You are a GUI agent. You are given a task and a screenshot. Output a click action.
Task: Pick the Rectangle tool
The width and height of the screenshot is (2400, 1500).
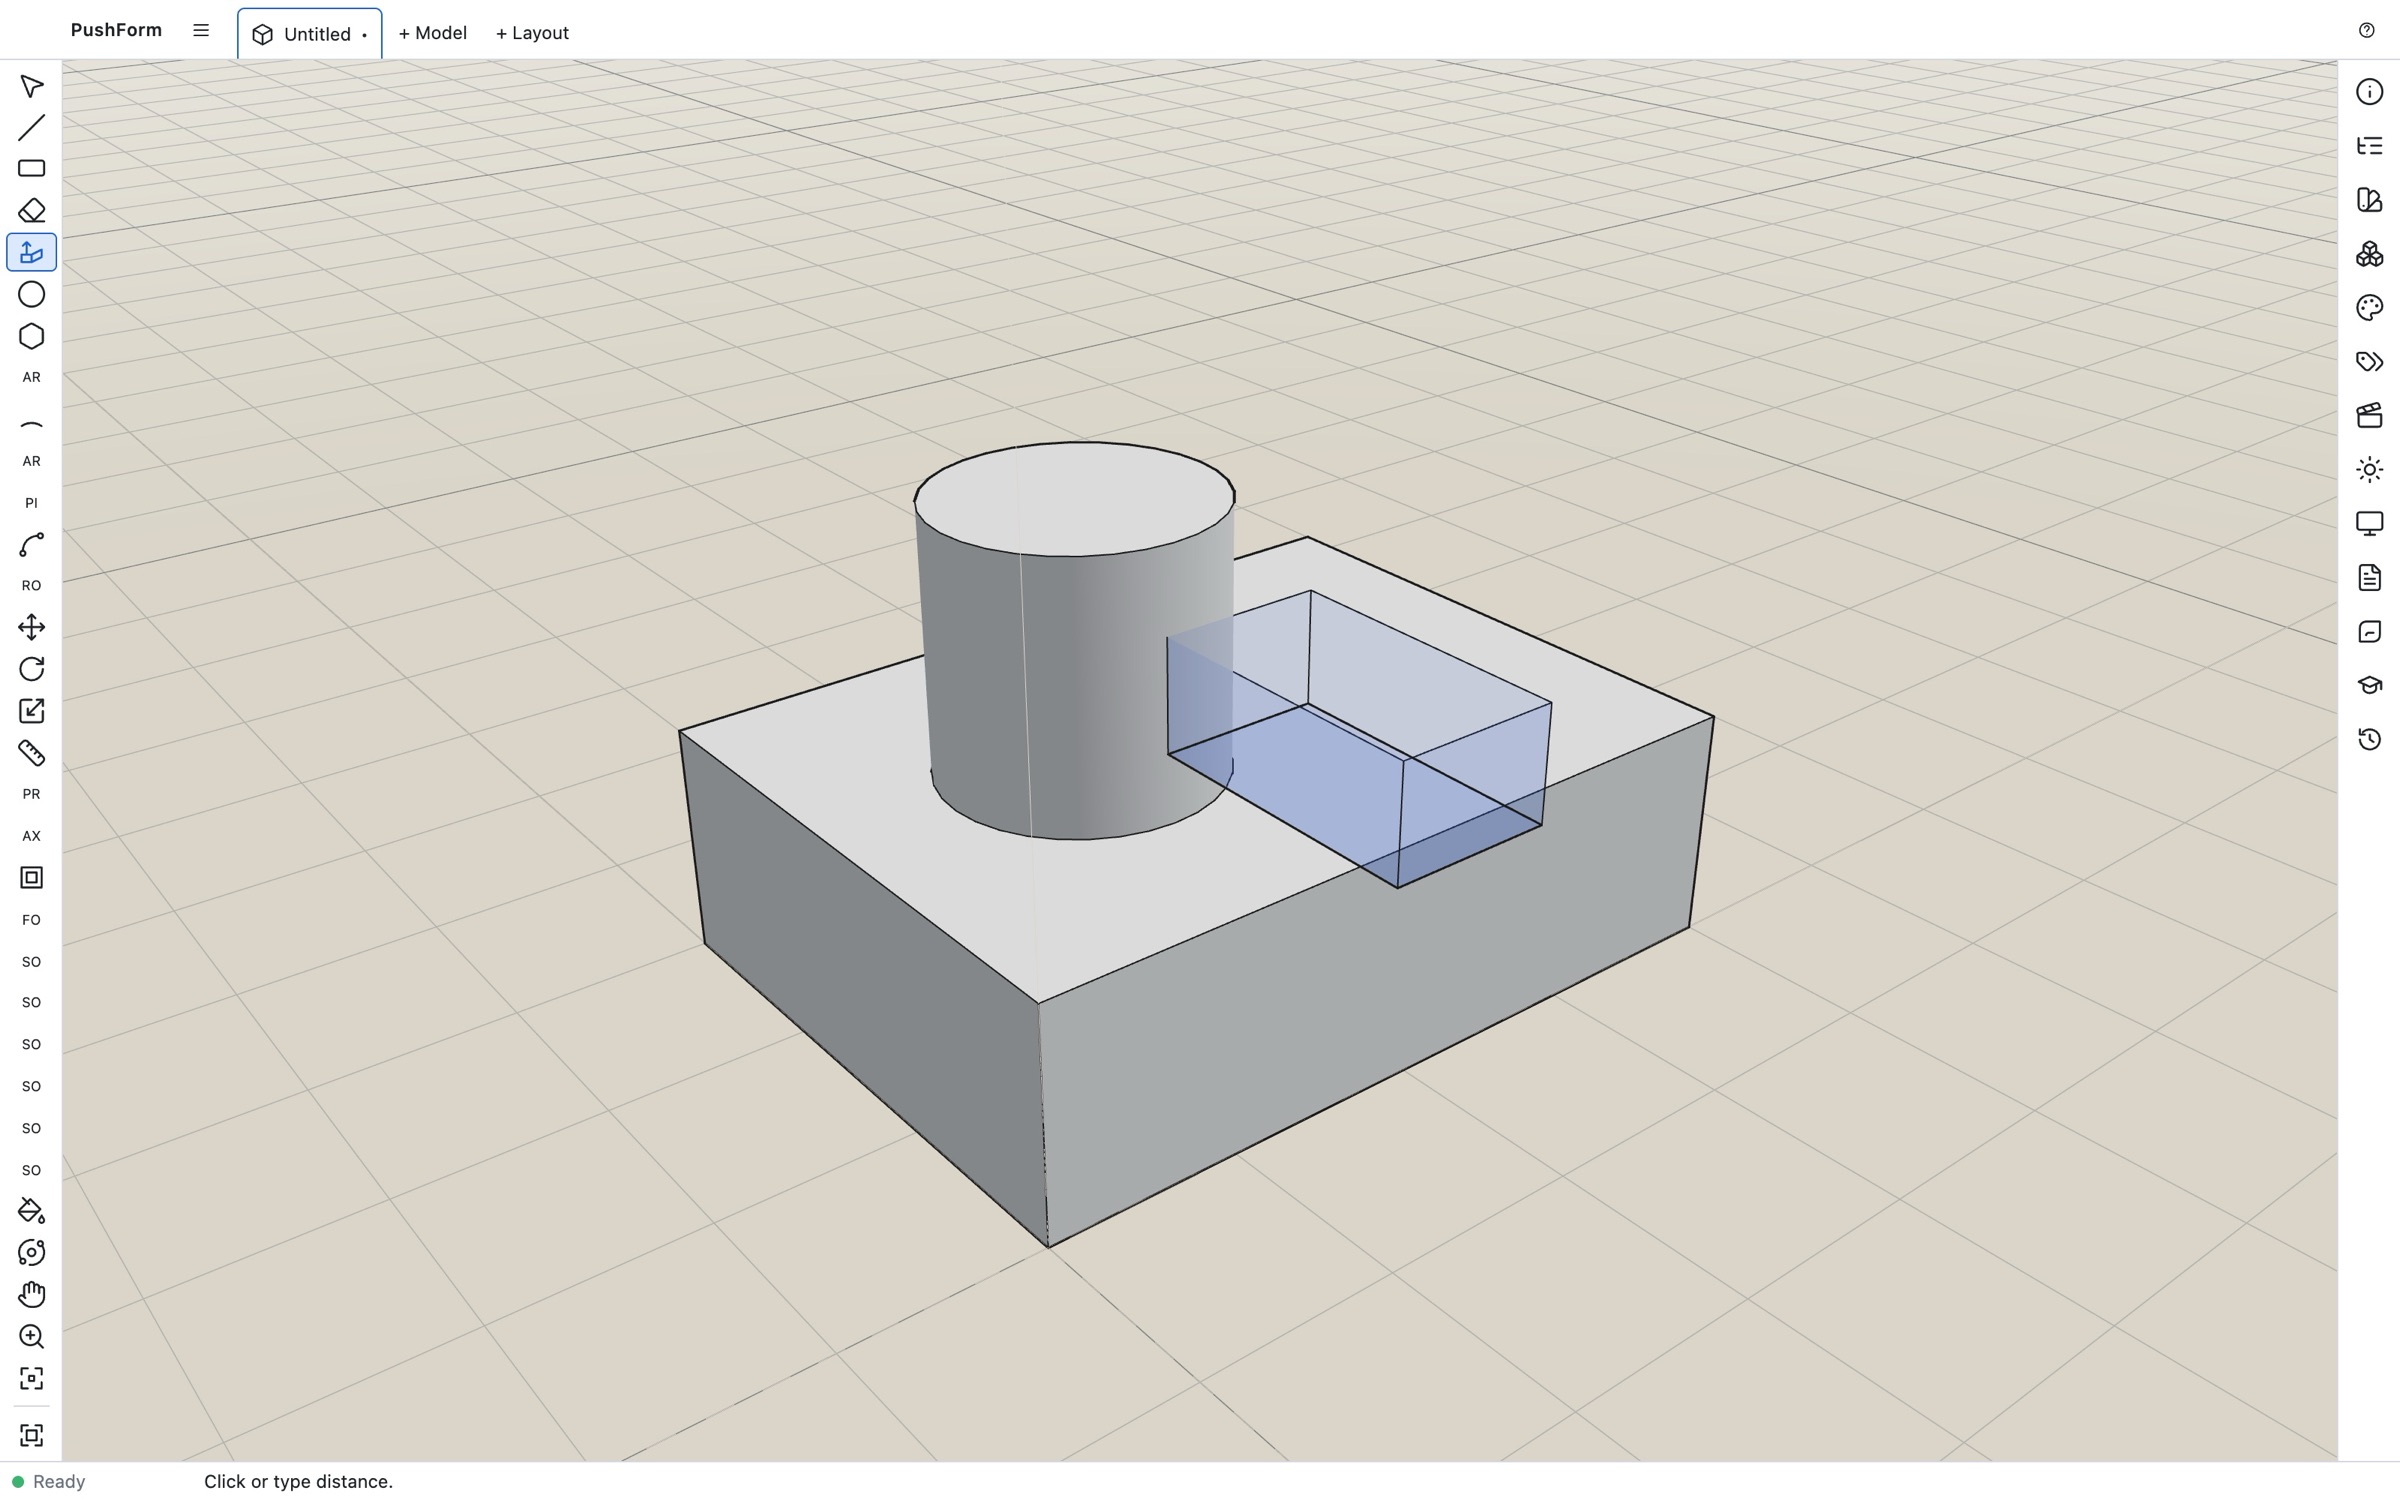pyautogui.click(x=31, y=169)
